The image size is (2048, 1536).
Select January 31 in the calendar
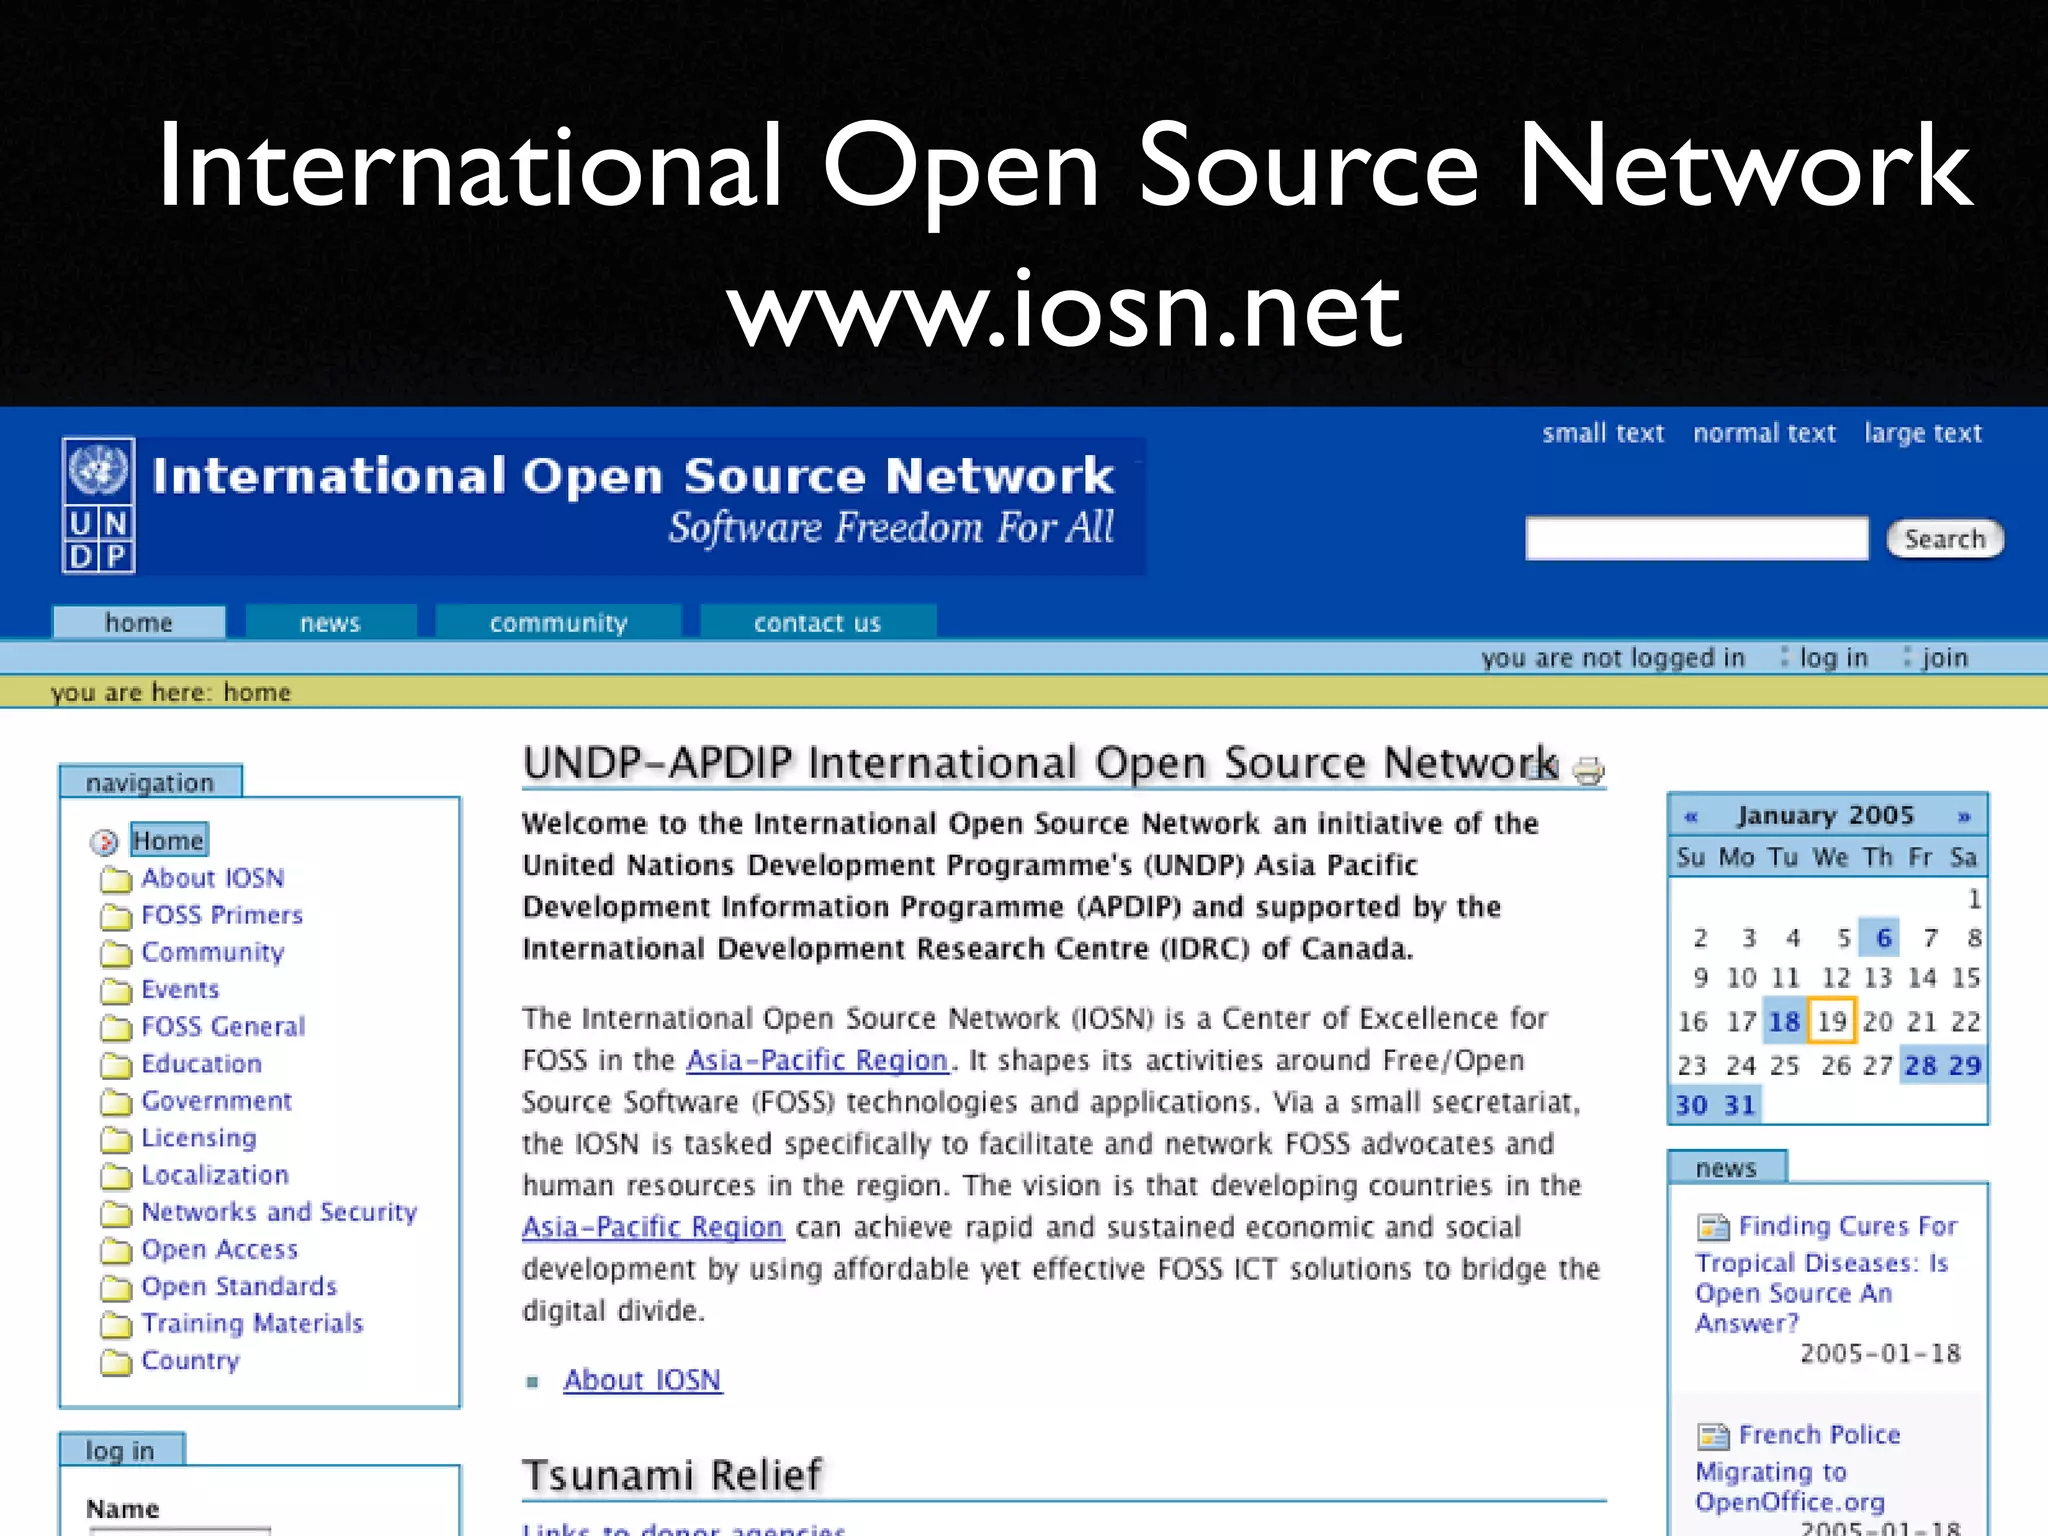(1740, 1105)
